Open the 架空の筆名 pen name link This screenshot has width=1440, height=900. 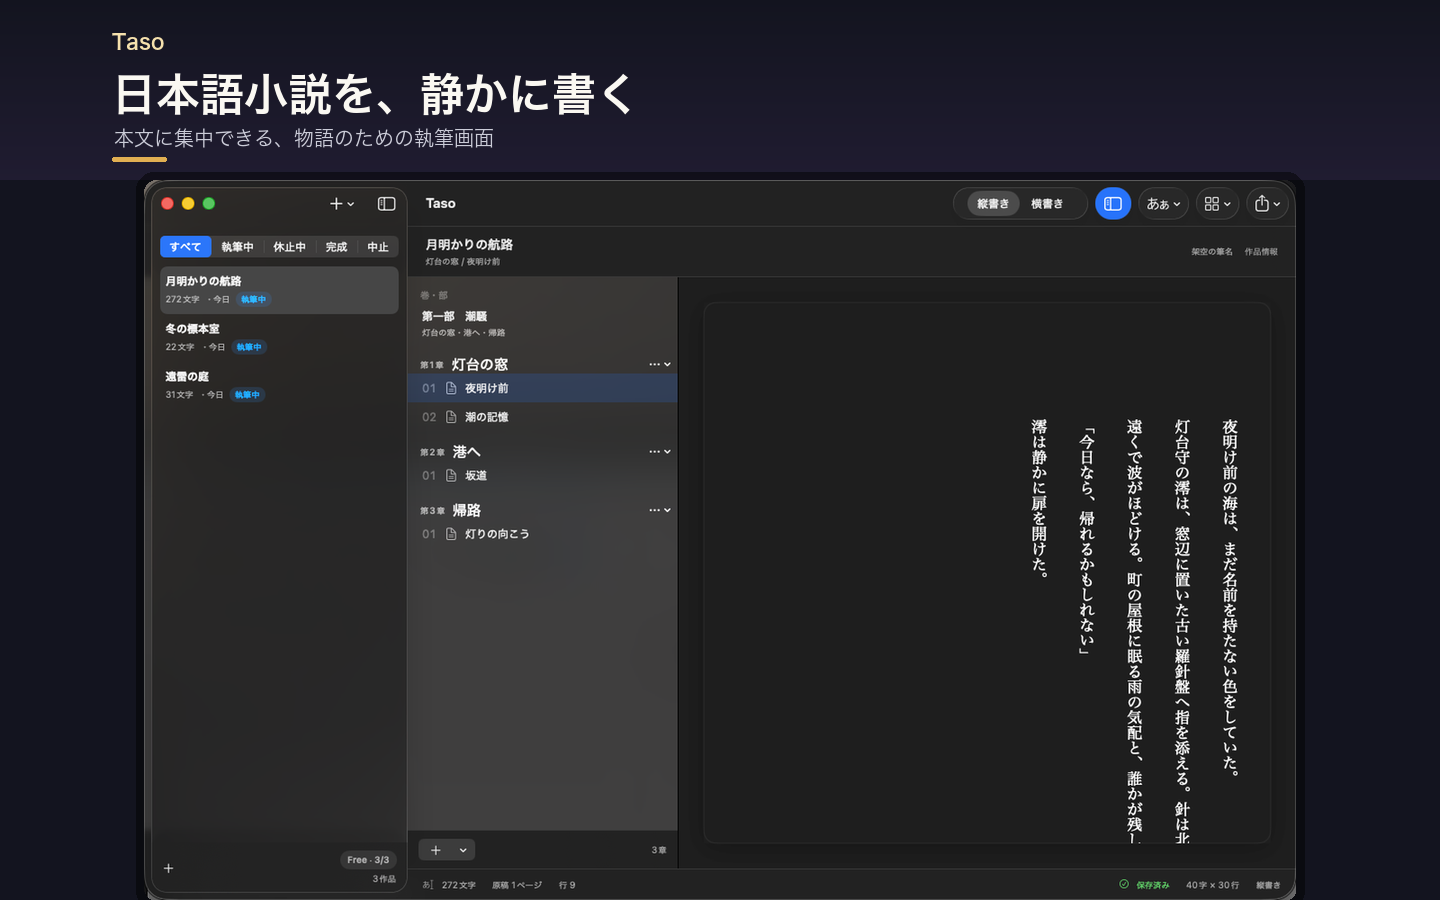[1211, 252]
